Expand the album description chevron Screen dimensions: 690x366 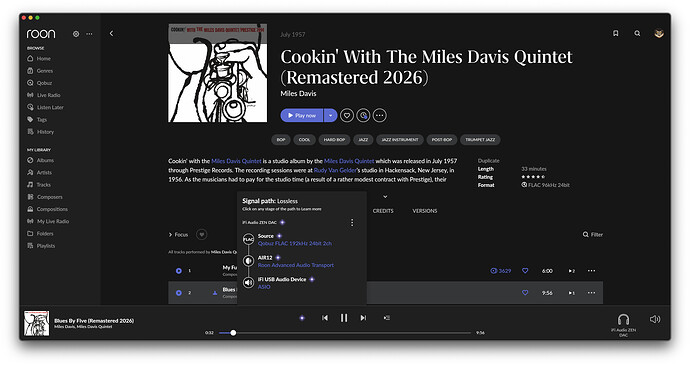(385, 197)
